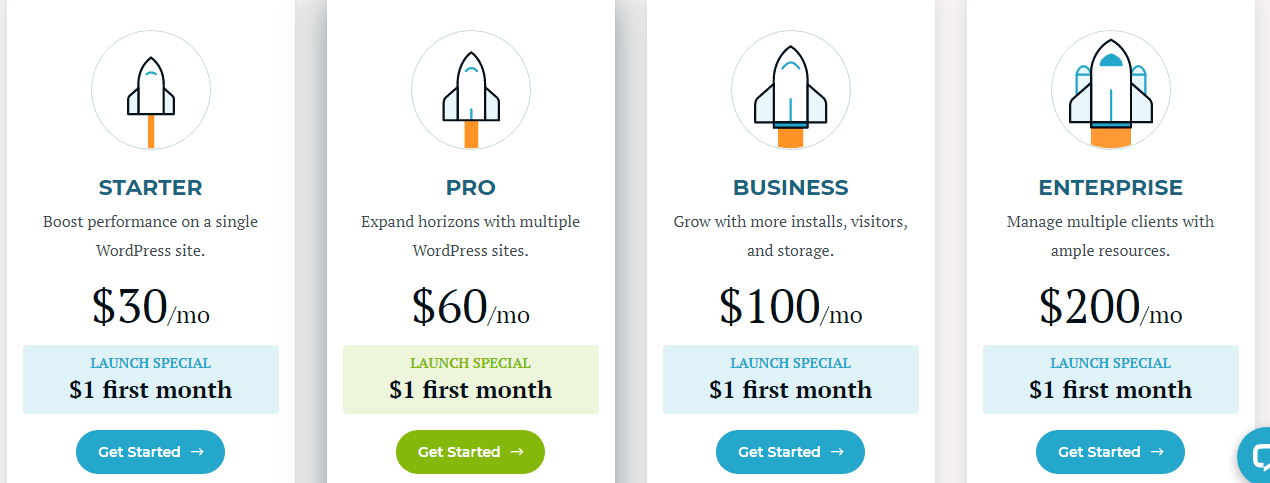This screenshot has width=1270, height=483.
Task: Click the Enterprise plan shuttle icon
Action: [x=1111, y=90]
